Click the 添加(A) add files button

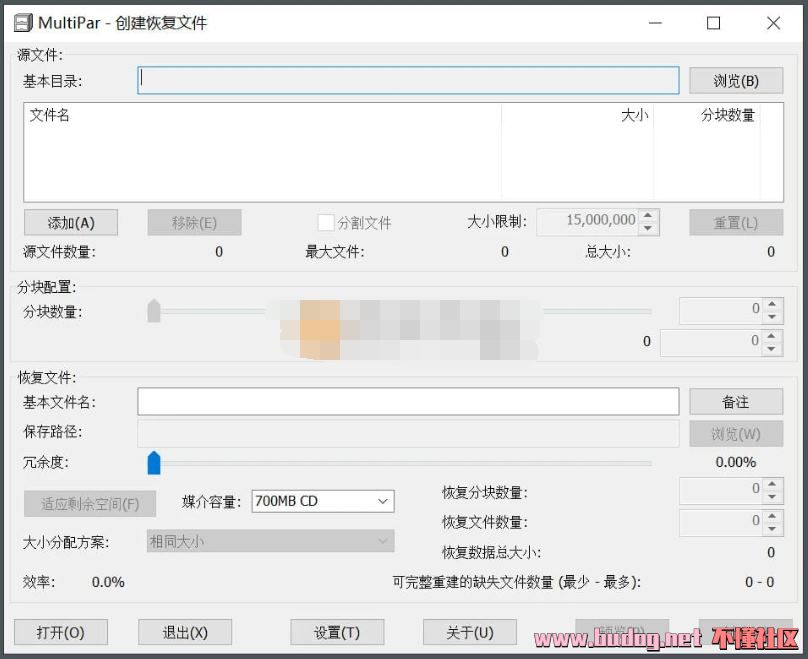click(71, 222)
